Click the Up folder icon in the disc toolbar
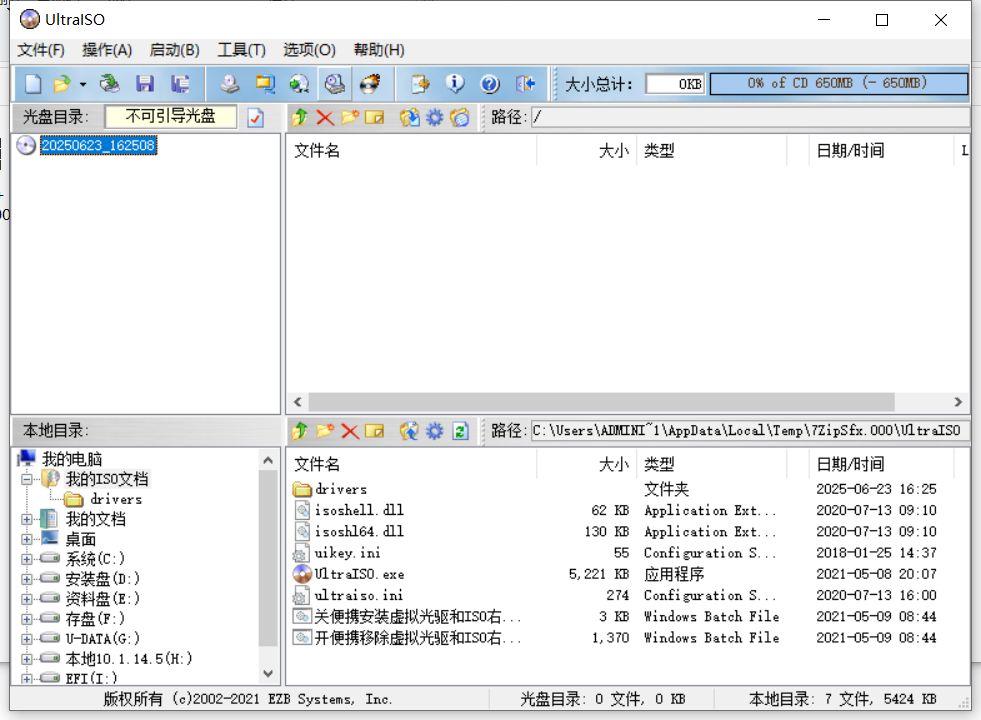 [300, 117]
